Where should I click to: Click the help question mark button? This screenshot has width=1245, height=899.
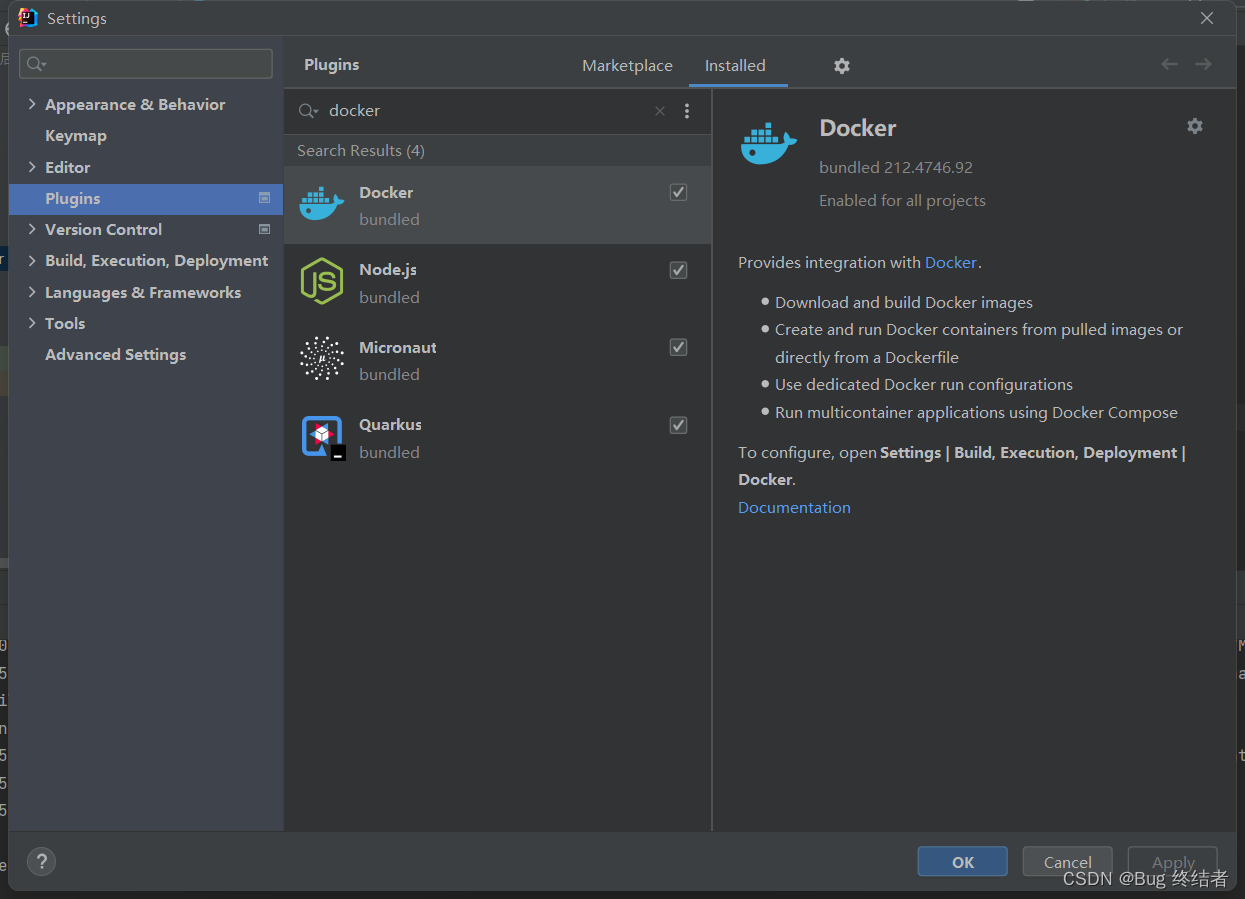tap(41, 861)
